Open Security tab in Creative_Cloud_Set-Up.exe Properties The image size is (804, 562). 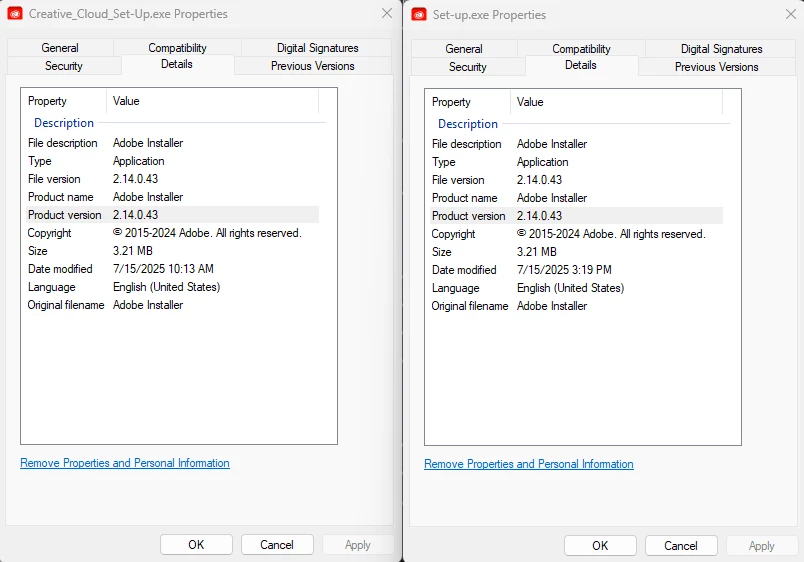pyautogui.click(x=64, y=66)
